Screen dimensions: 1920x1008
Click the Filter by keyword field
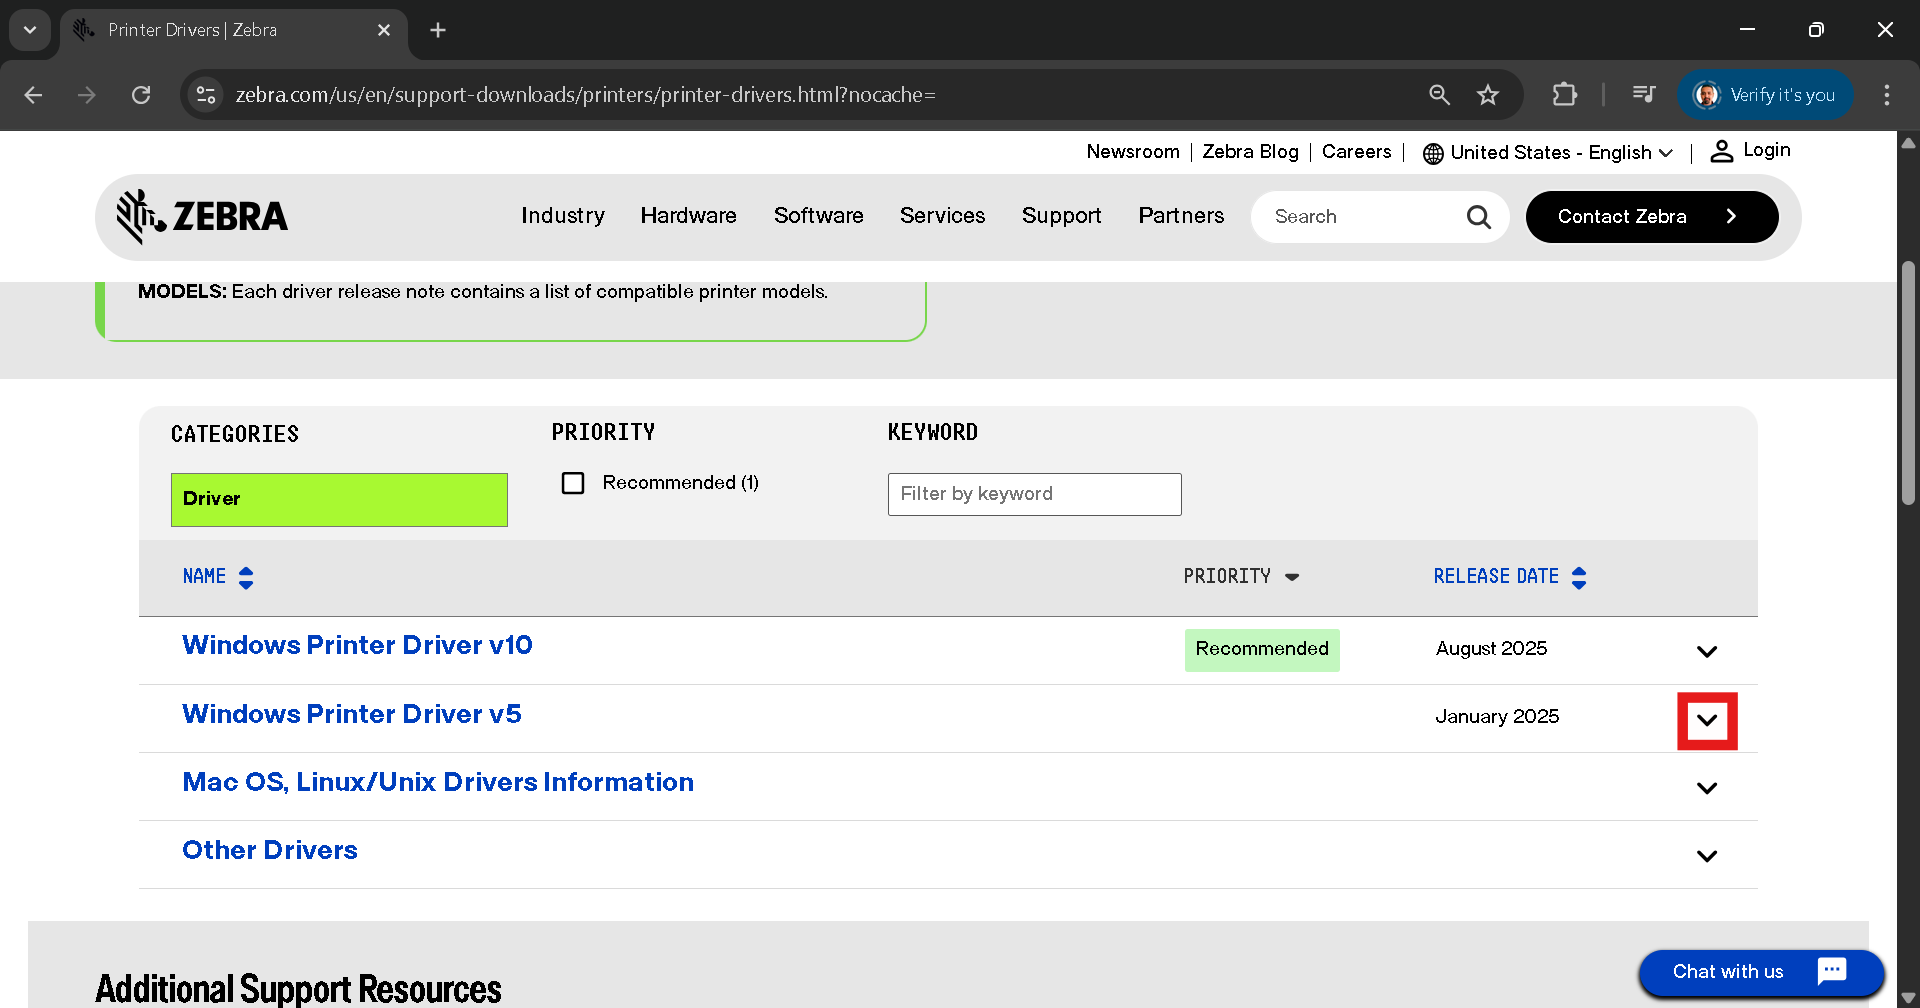click(1034, 494)
